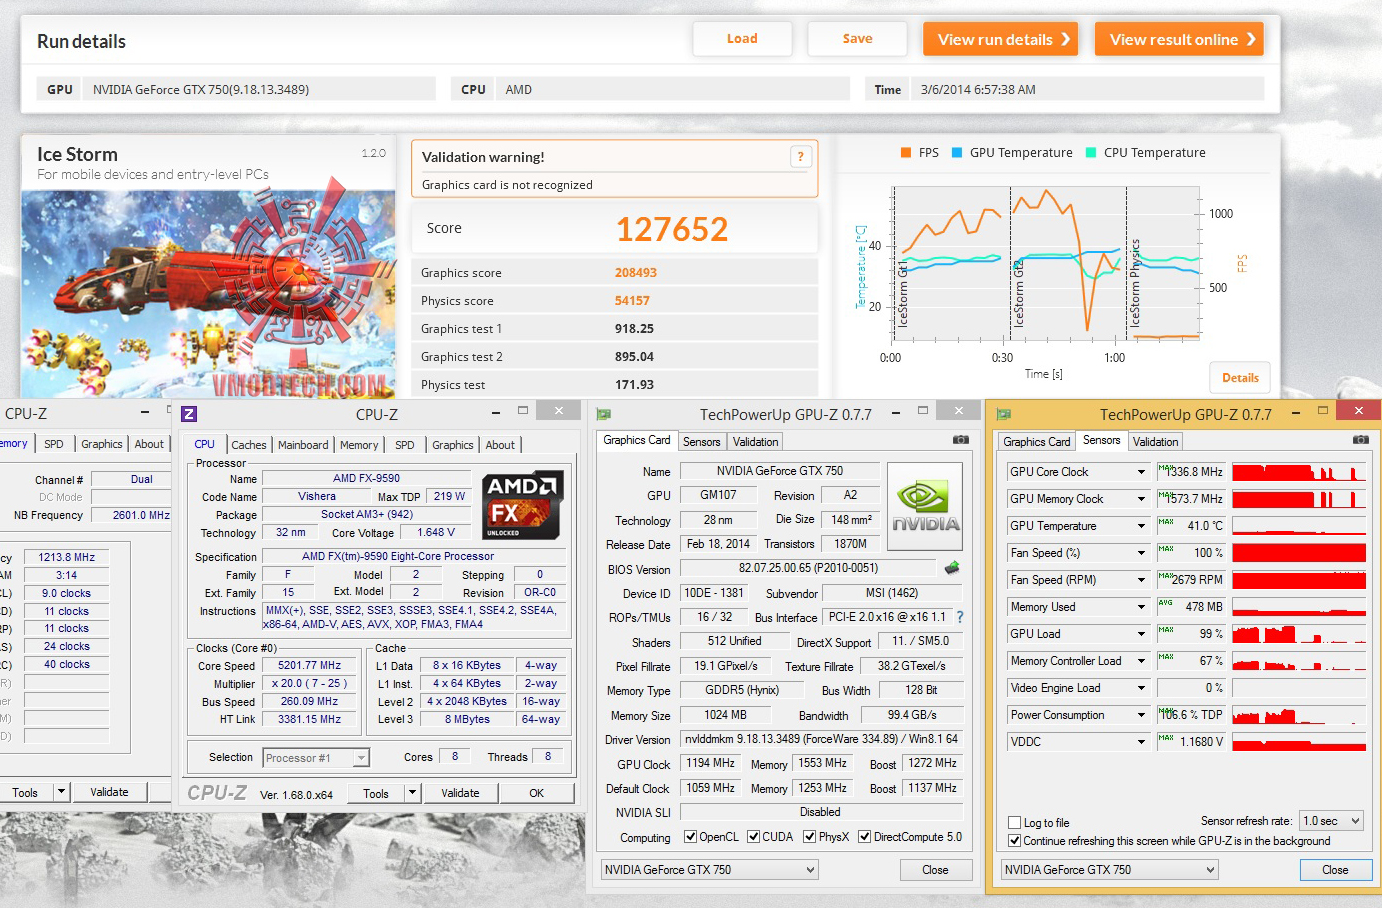
Task: Switch to Sensors tab in GPU-Z Graphics Card window
Action: 702,441
